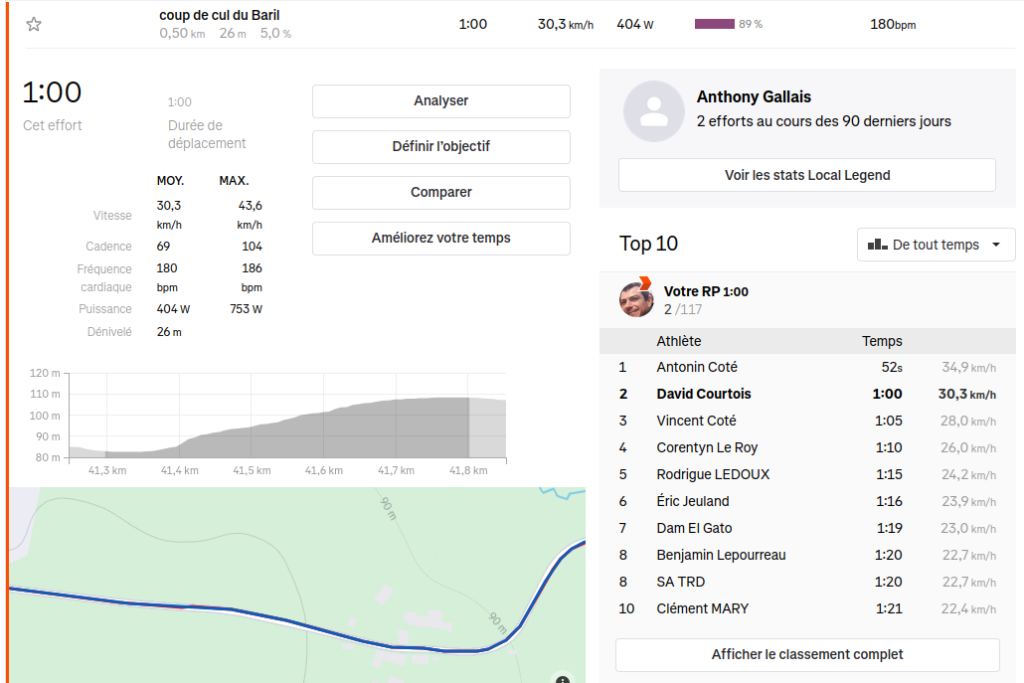Viewport: 1024px width, 683px height.
Task: Open Antonin Coté's leaderboard entry
Action: click(x=696, y=367)
